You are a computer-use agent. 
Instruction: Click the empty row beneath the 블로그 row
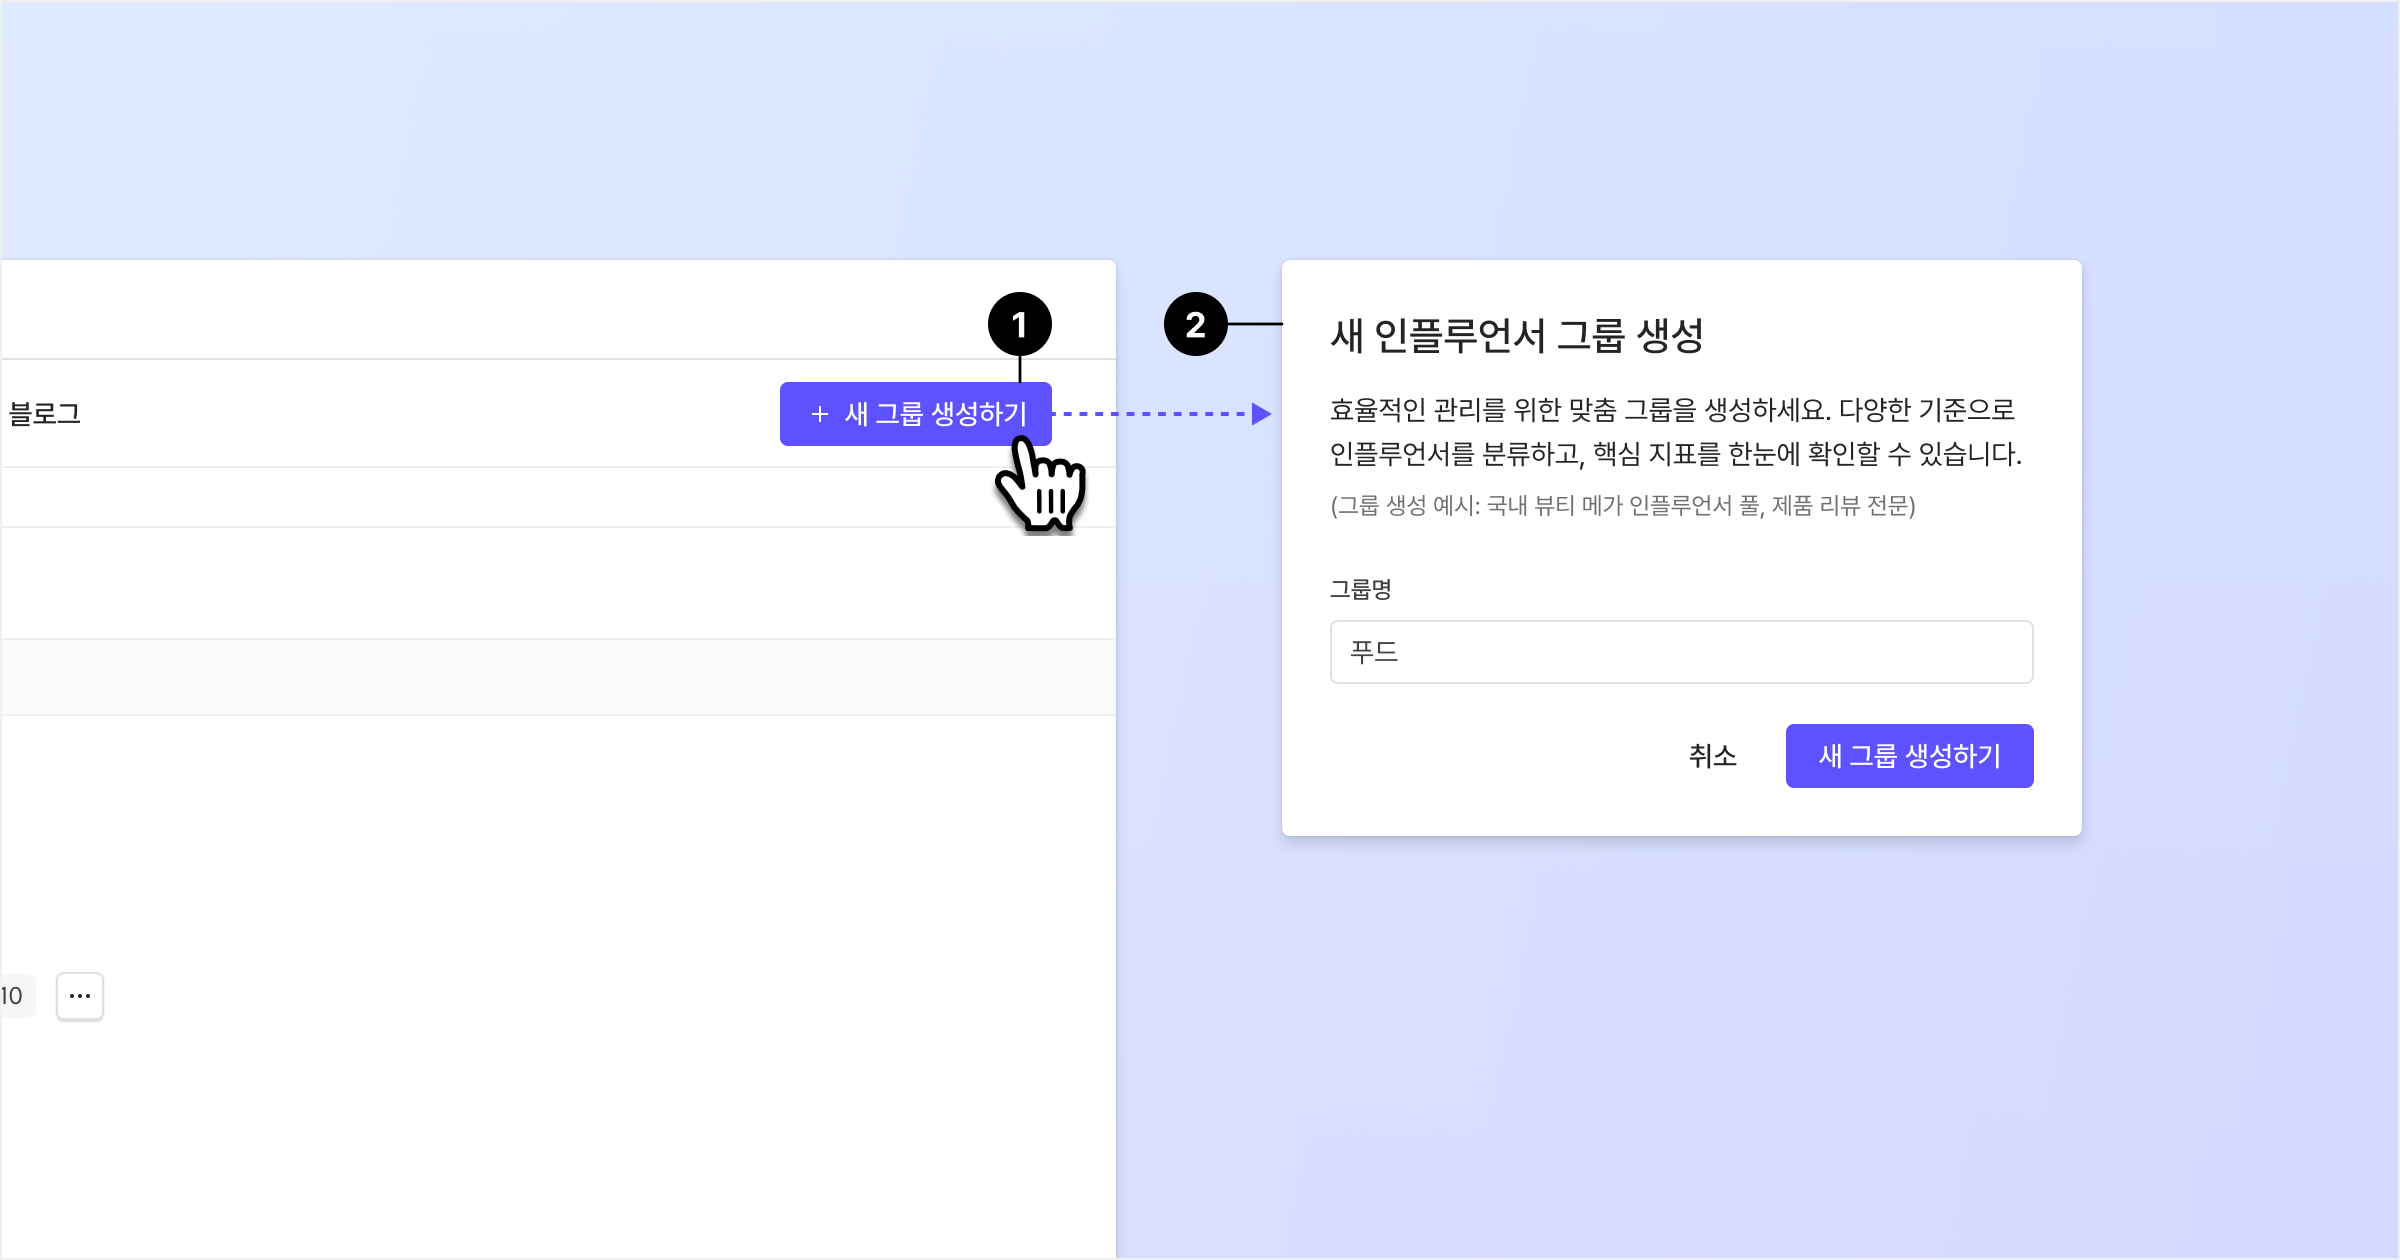500,497
